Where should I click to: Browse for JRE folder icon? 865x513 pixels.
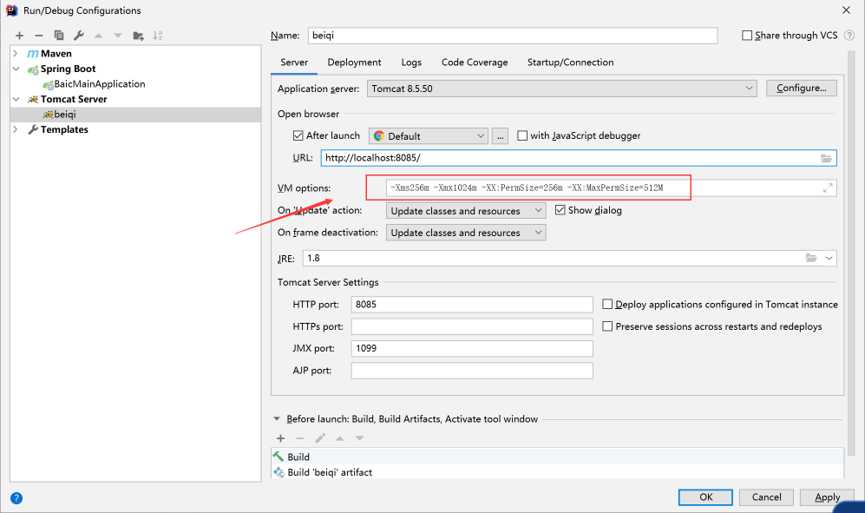[x=811, y=258]
